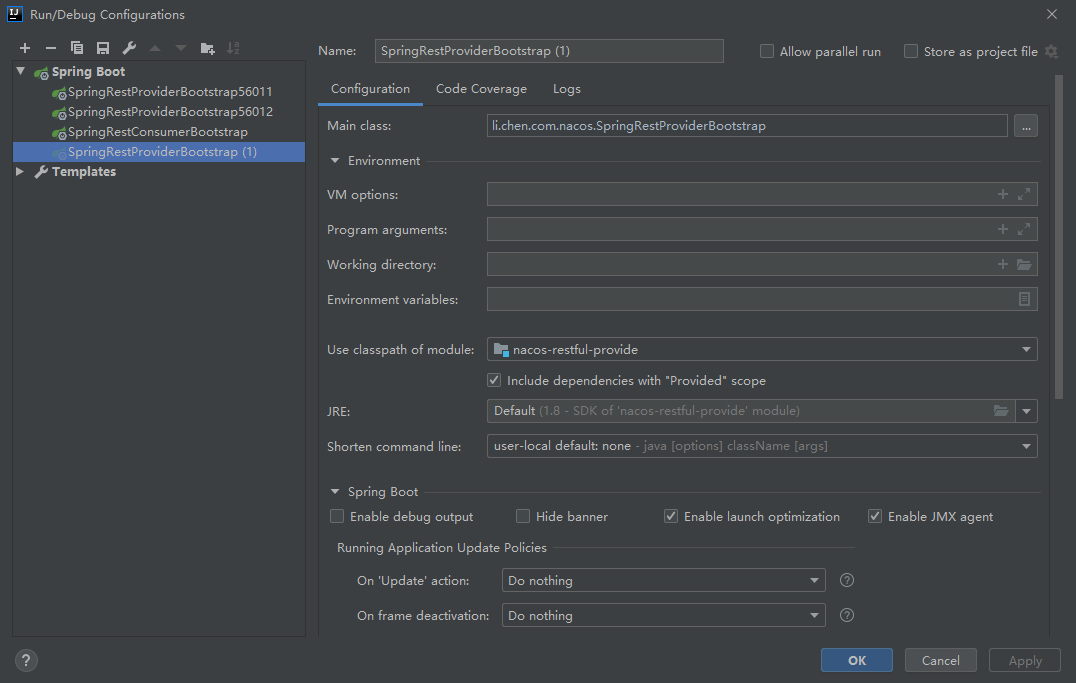Viewport: 1076px width, 683px height.
Task: Open Use classpath of module dropdown
Action: 762,349
